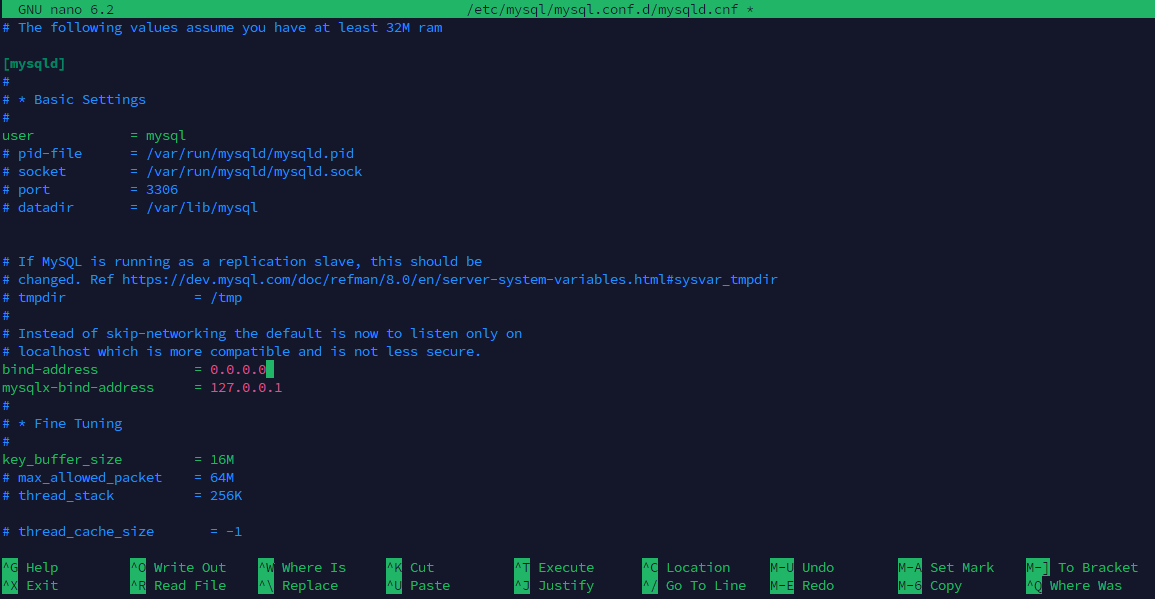The image size is (1155, 599).
Task: Set Mark to start a selection
Action: (962, 567)
